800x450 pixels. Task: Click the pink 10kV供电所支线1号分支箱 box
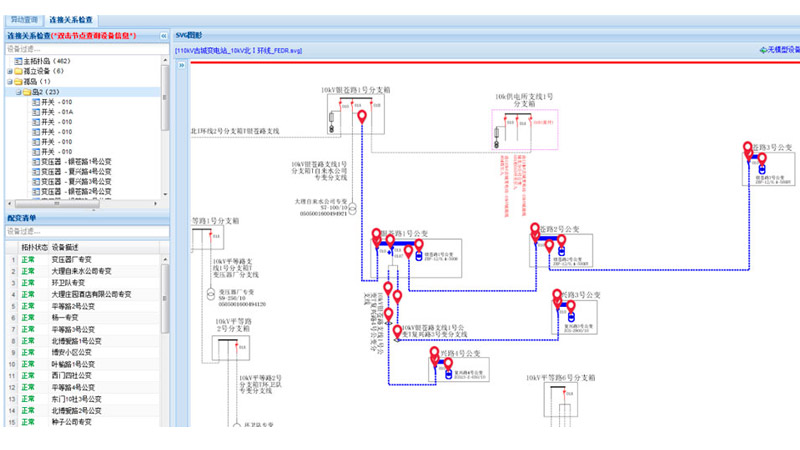[x=524, y=131]
